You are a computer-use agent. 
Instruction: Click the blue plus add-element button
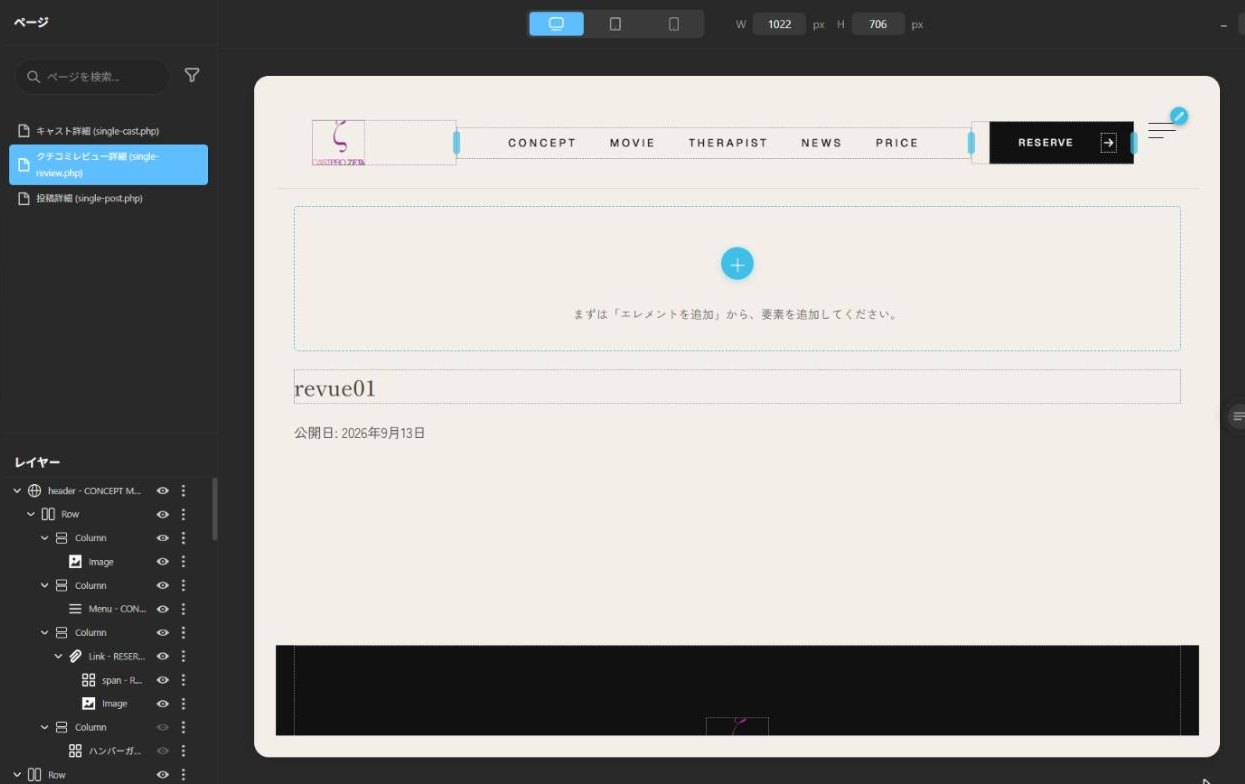pyautogui.click(x=737, y=264)
